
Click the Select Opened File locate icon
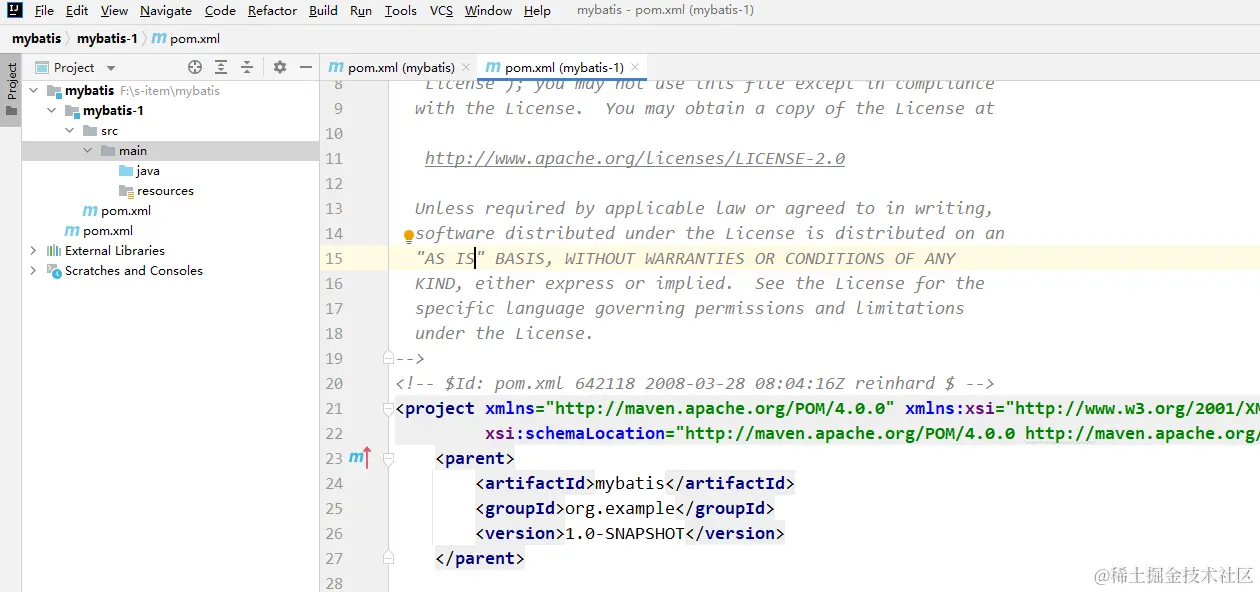[195, 67]
